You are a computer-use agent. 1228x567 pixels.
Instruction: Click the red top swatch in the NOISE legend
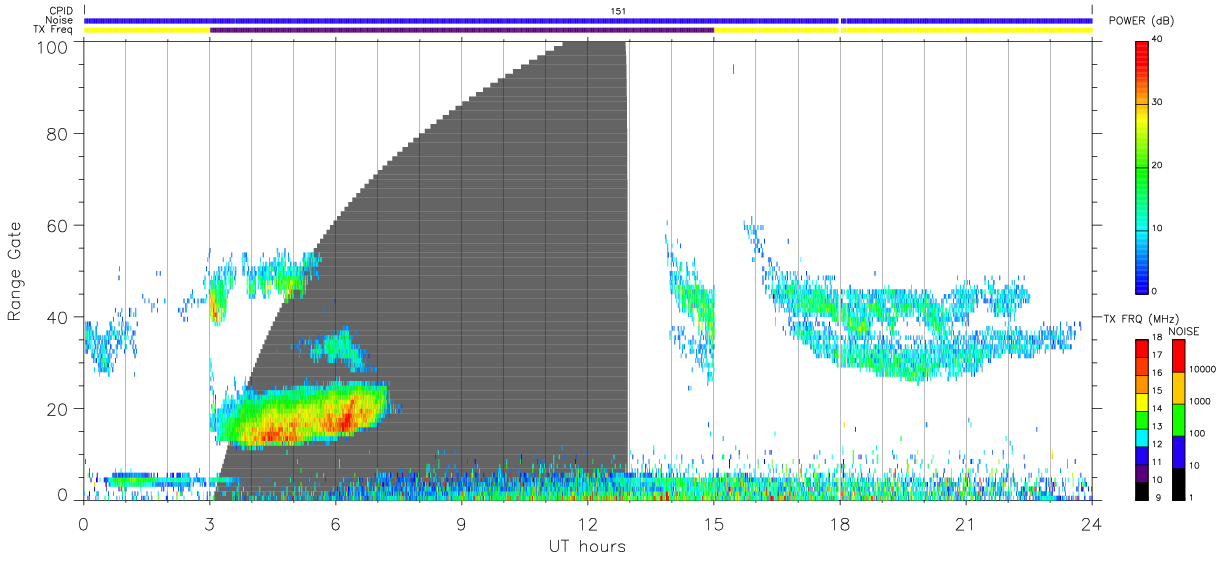1179,356
